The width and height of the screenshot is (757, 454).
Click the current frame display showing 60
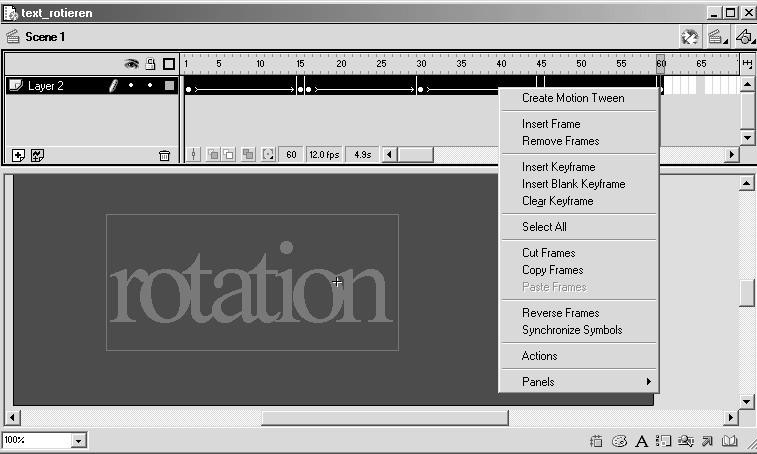pos(291,155)
